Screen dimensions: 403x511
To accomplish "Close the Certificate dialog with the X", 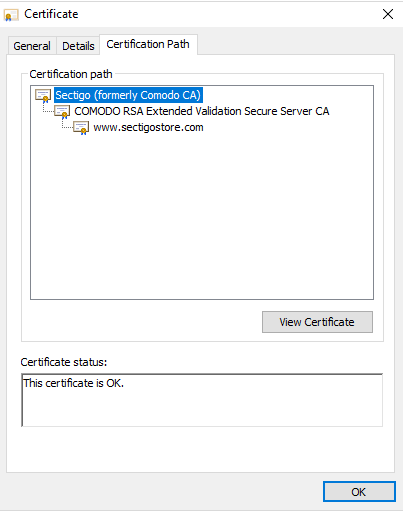I will pyautogui.click(x=388, y=14).
